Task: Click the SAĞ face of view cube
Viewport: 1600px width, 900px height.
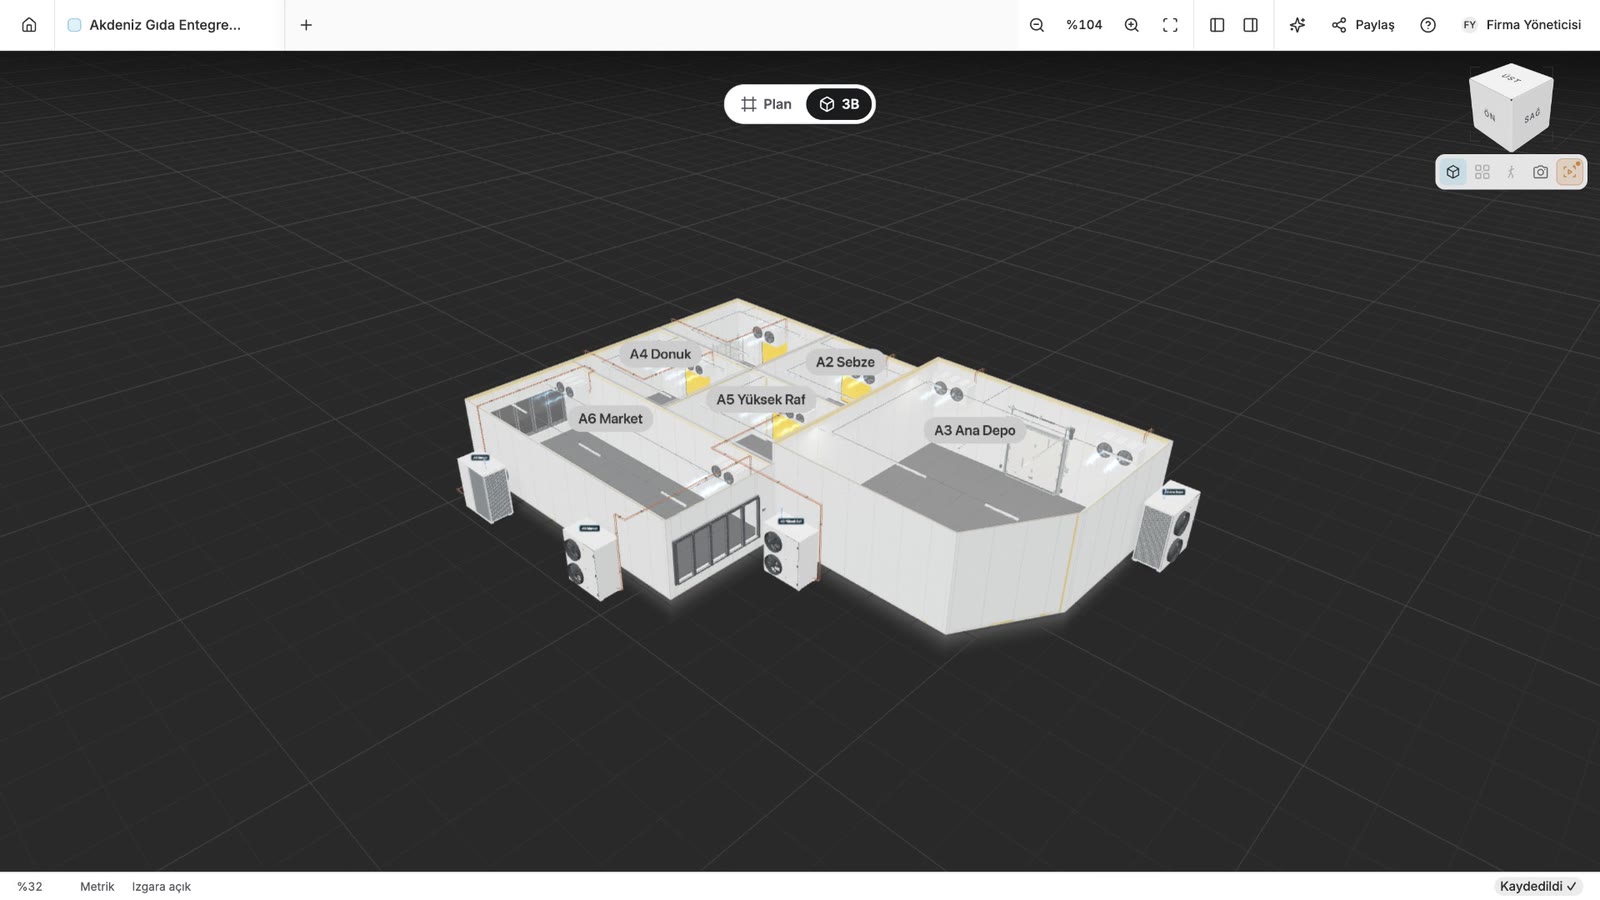Action: click(1532, 115)
